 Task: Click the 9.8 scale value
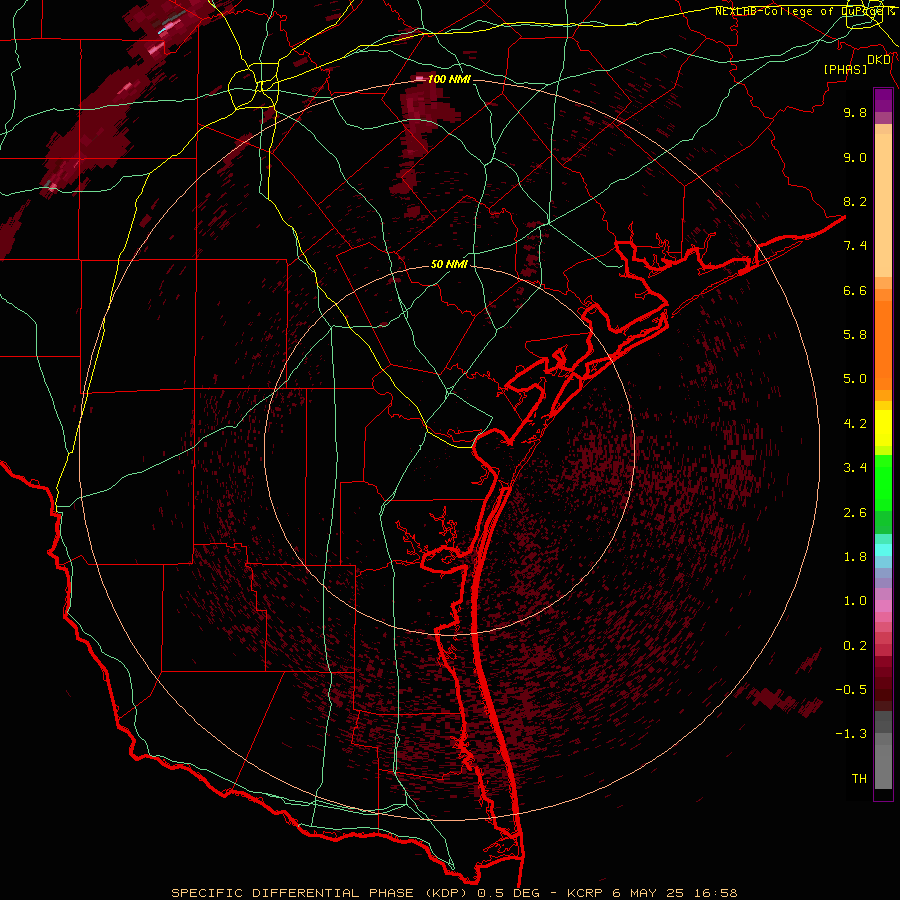click(855, 112)
